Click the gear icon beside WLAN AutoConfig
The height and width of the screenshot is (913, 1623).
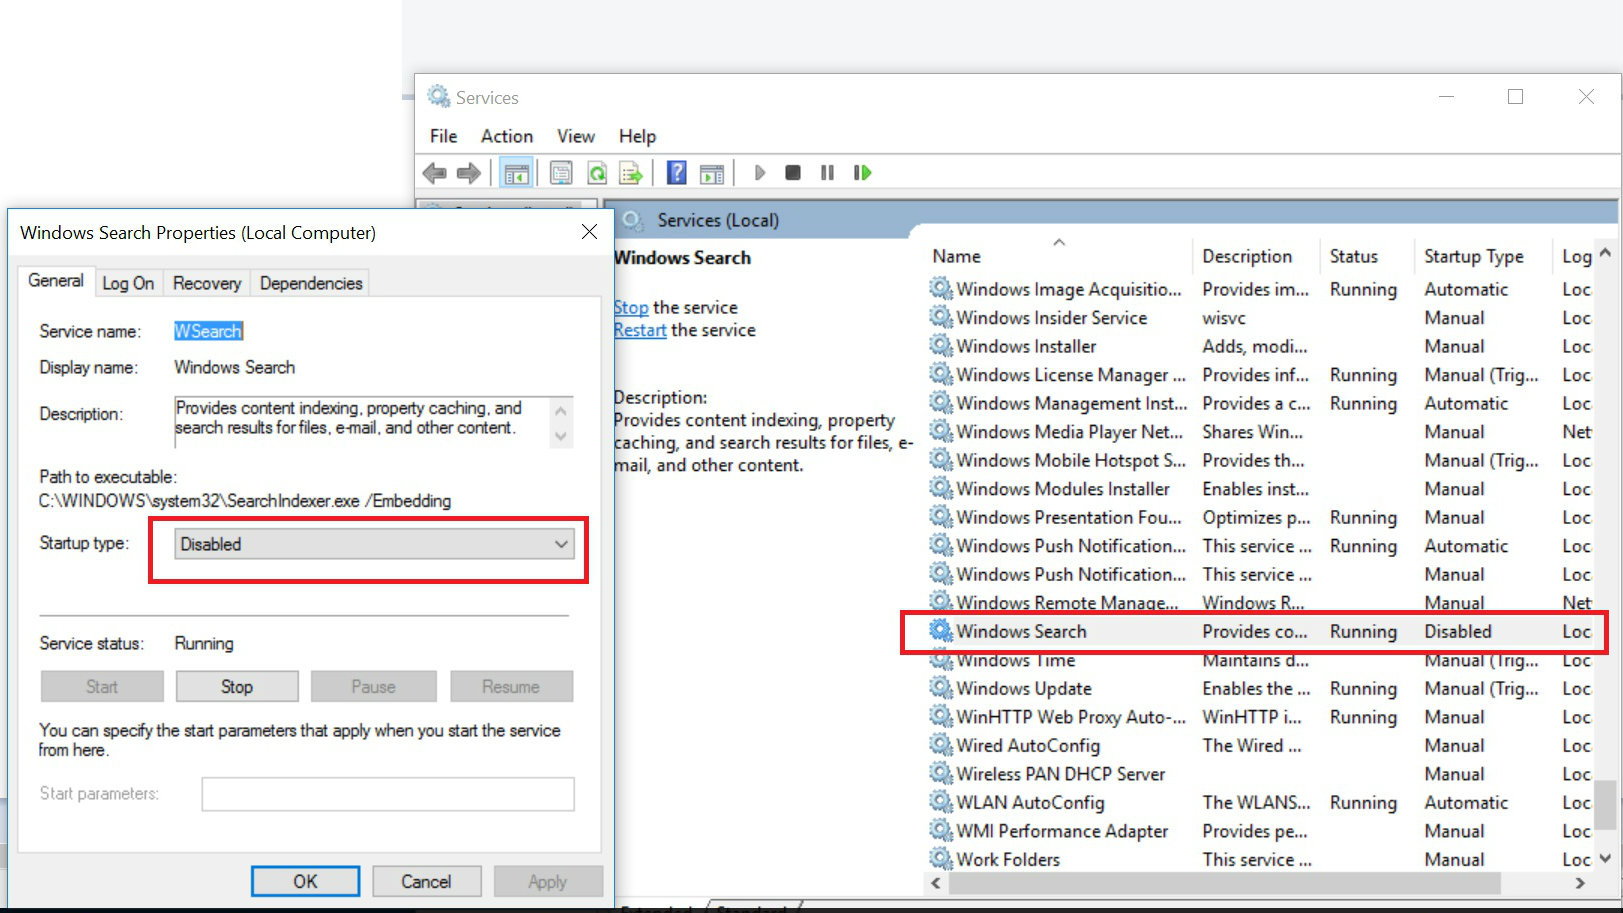(x=940, y=801)
